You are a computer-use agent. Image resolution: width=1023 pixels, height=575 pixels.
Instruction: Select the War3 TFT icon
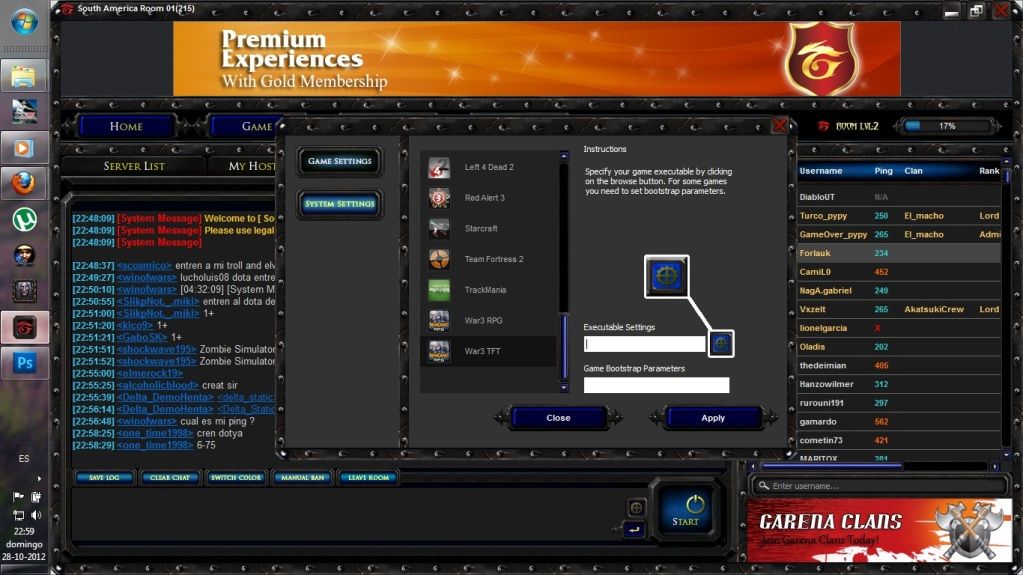439,351
